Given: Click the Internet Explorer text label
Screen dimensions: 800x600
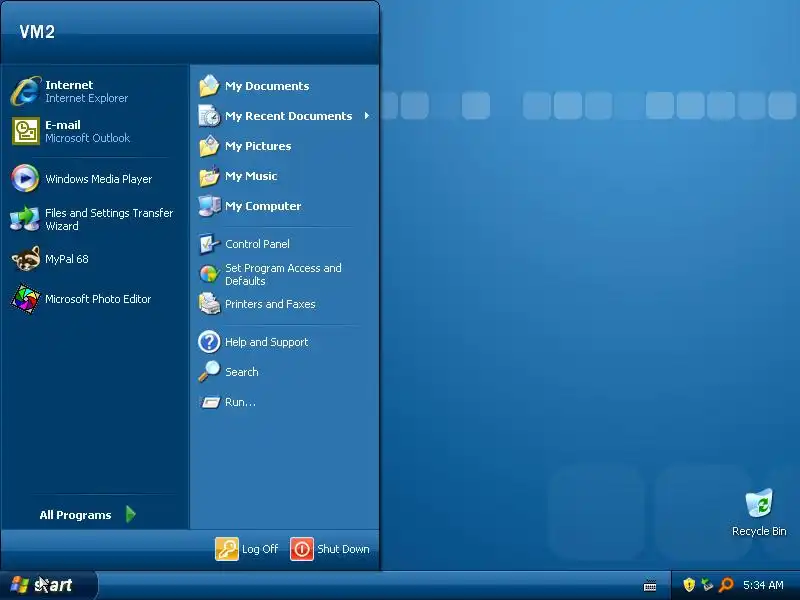Looking at the screenshot, I should coord(86,98).
